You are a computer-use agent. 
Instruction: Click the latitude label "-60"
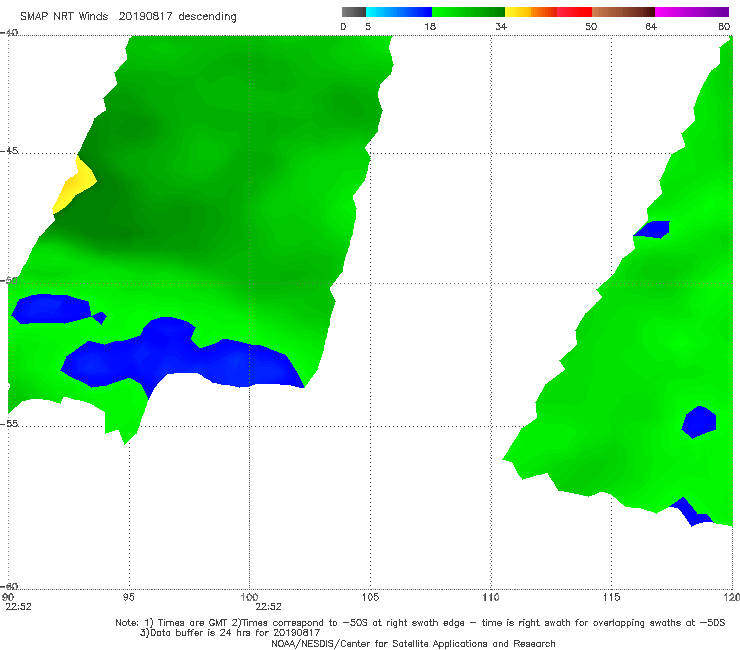(9, 586)
